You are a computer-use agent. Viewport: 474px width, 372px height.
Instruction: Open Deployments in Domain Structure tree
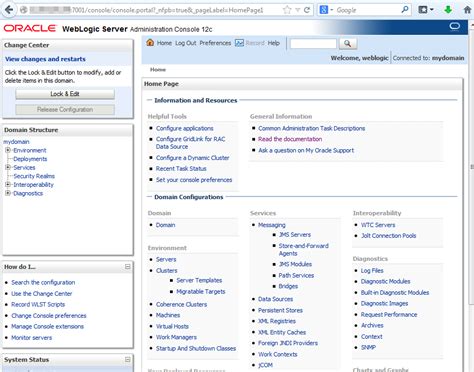[30, 159]
